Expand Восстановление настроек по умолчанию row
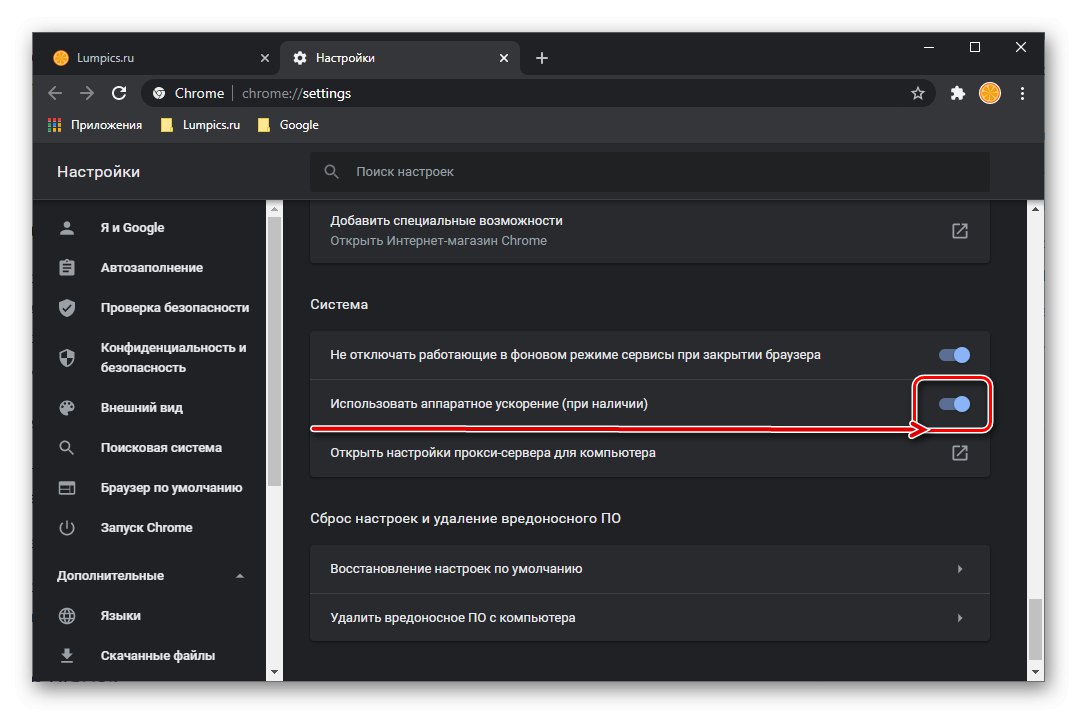 pos(959,569)
